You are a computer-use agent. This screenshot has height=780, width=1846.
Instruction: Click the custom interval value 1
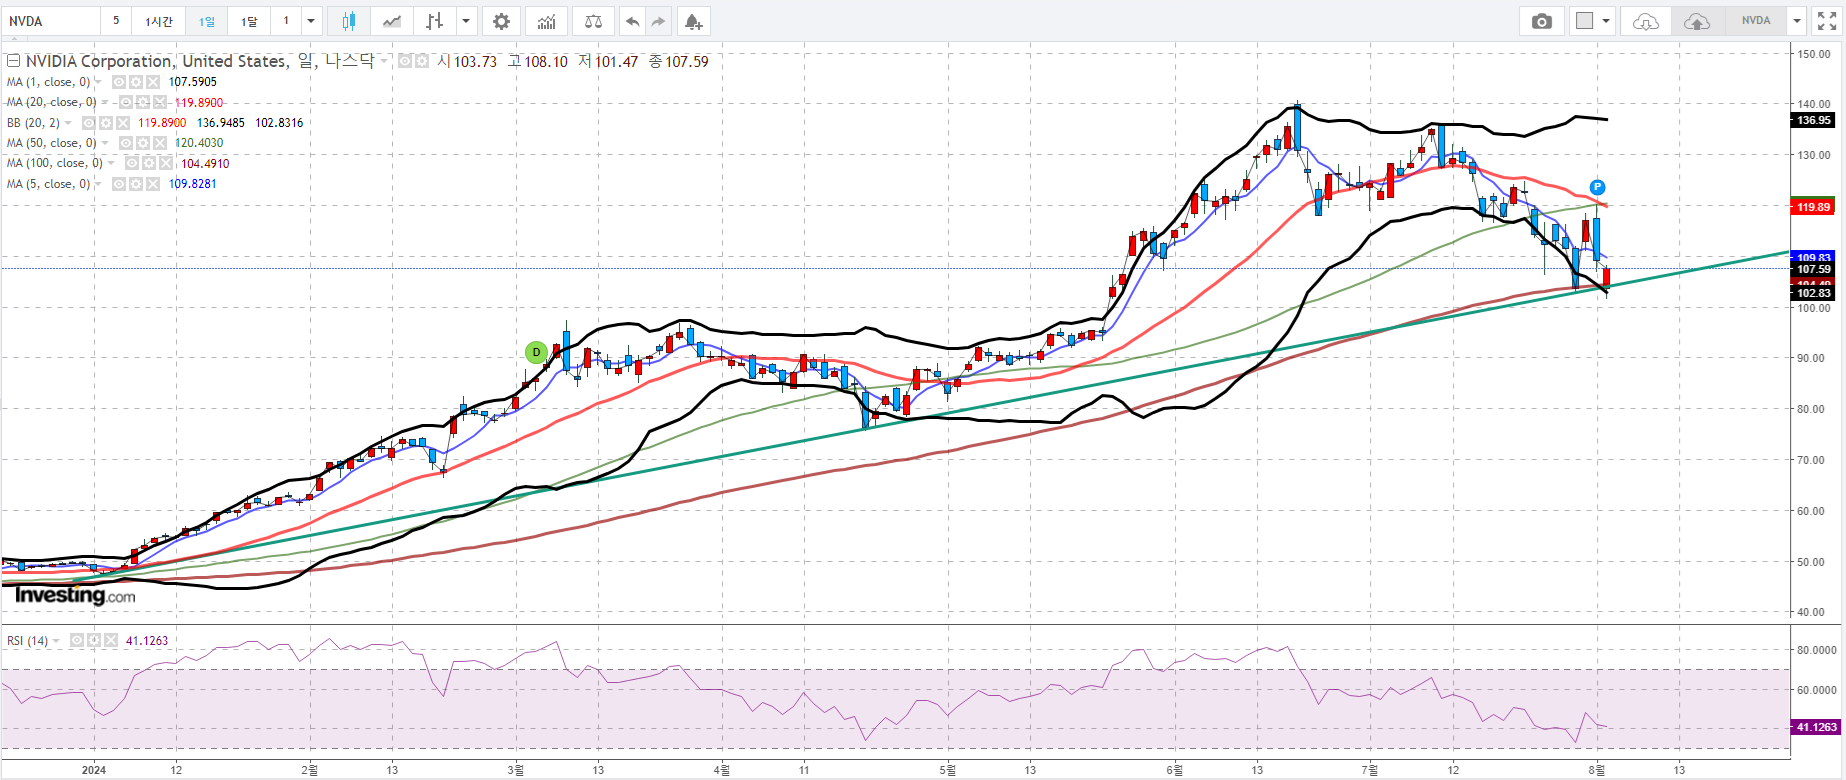286,21
